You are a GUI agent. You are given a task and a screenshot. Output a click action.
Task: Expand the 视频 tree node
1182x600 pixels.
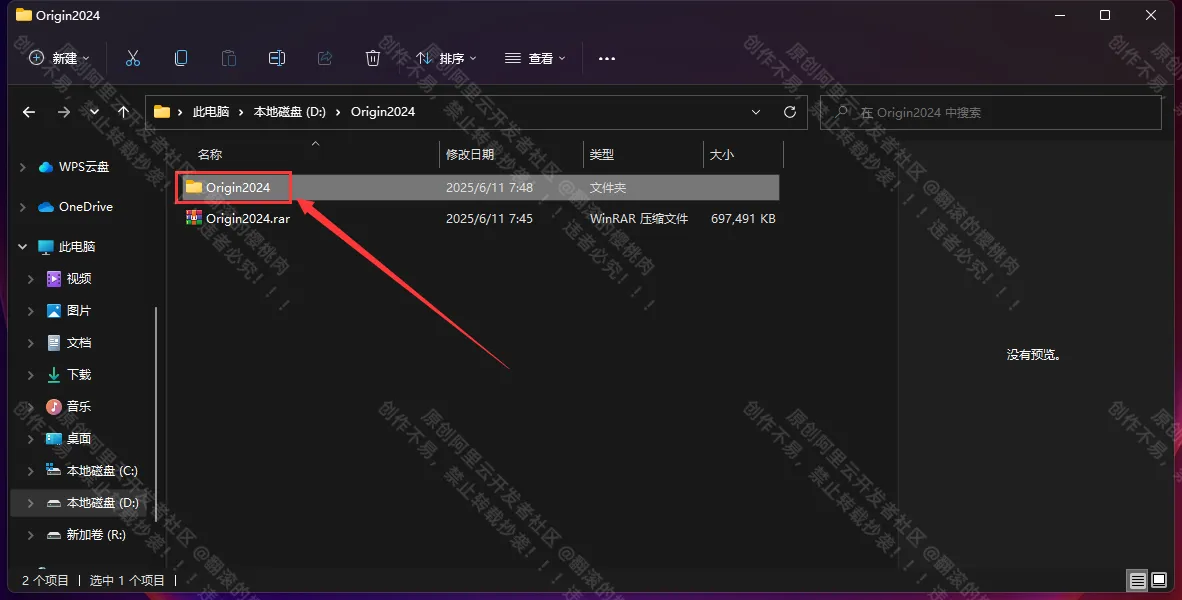click(x=31, y=279)
